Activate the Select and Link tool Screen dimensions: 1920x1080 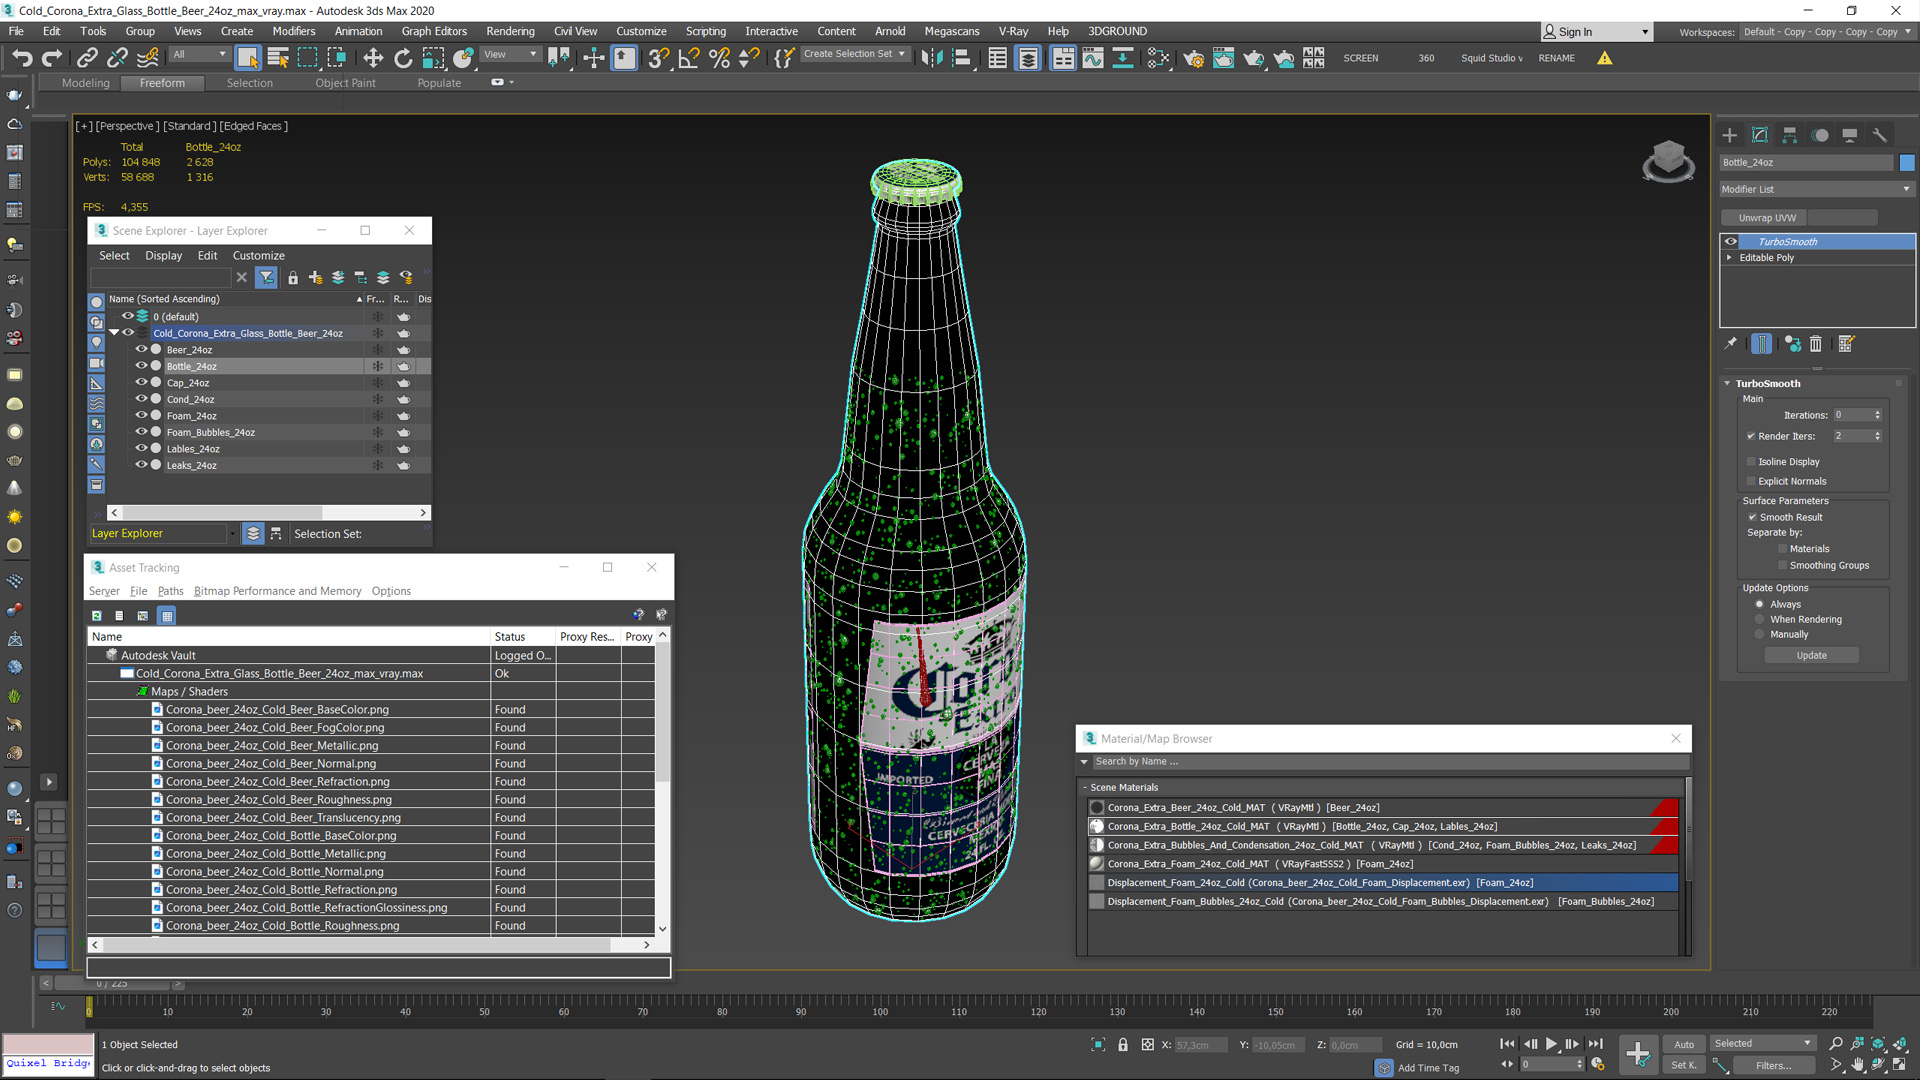87,58
